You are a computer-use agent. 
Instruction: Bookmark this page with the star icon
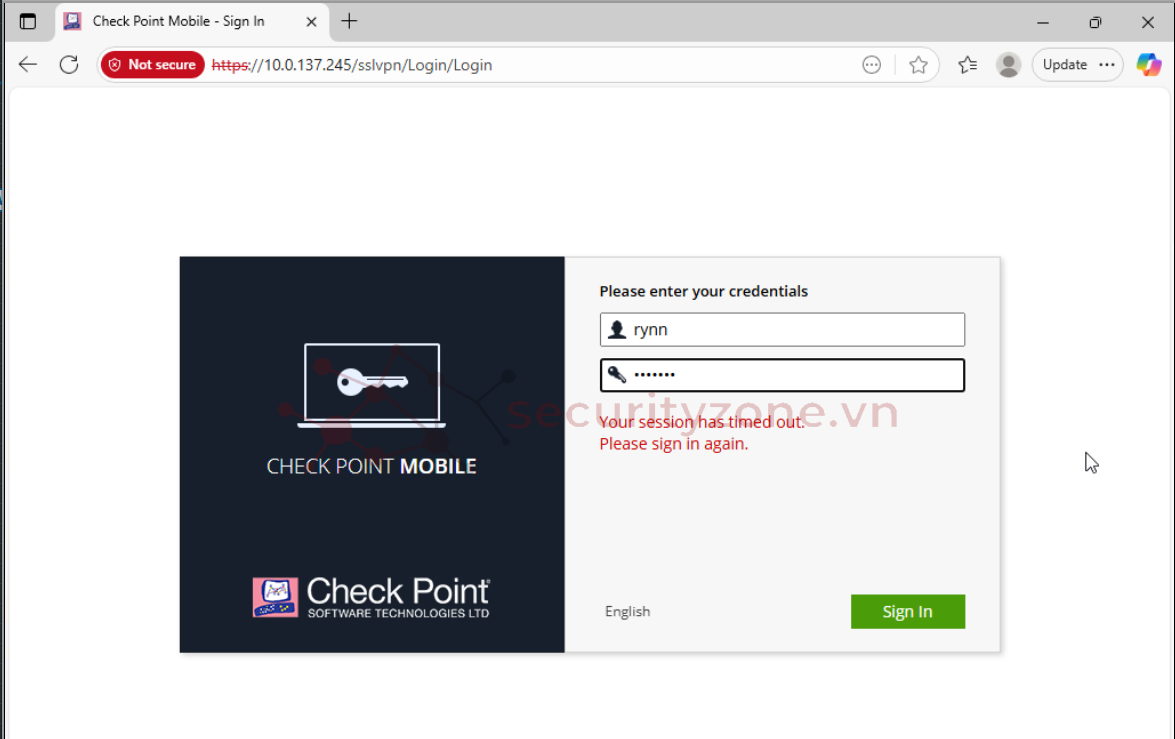click(918, 65)
